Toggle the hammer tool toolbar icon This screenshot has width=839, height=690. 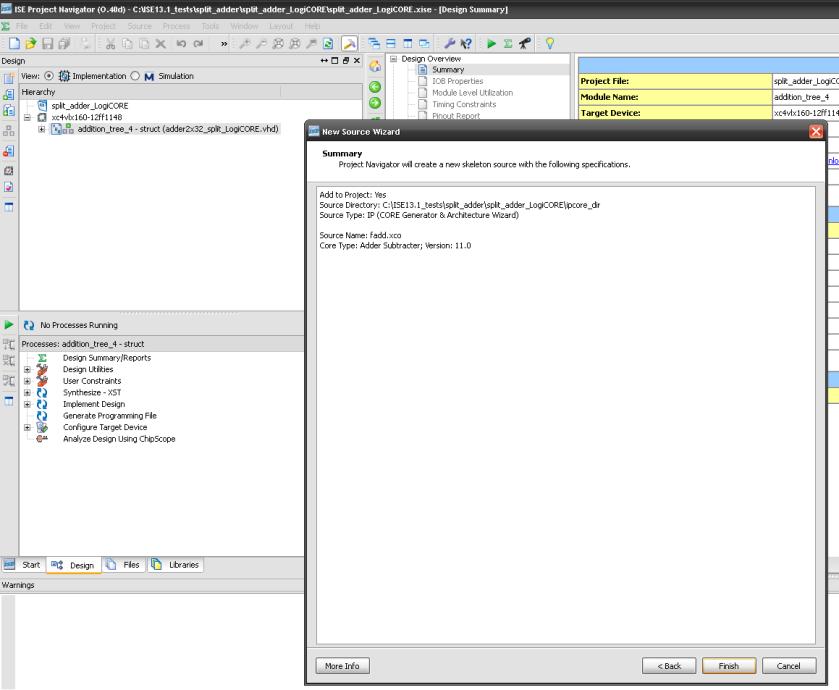[349, 43]
